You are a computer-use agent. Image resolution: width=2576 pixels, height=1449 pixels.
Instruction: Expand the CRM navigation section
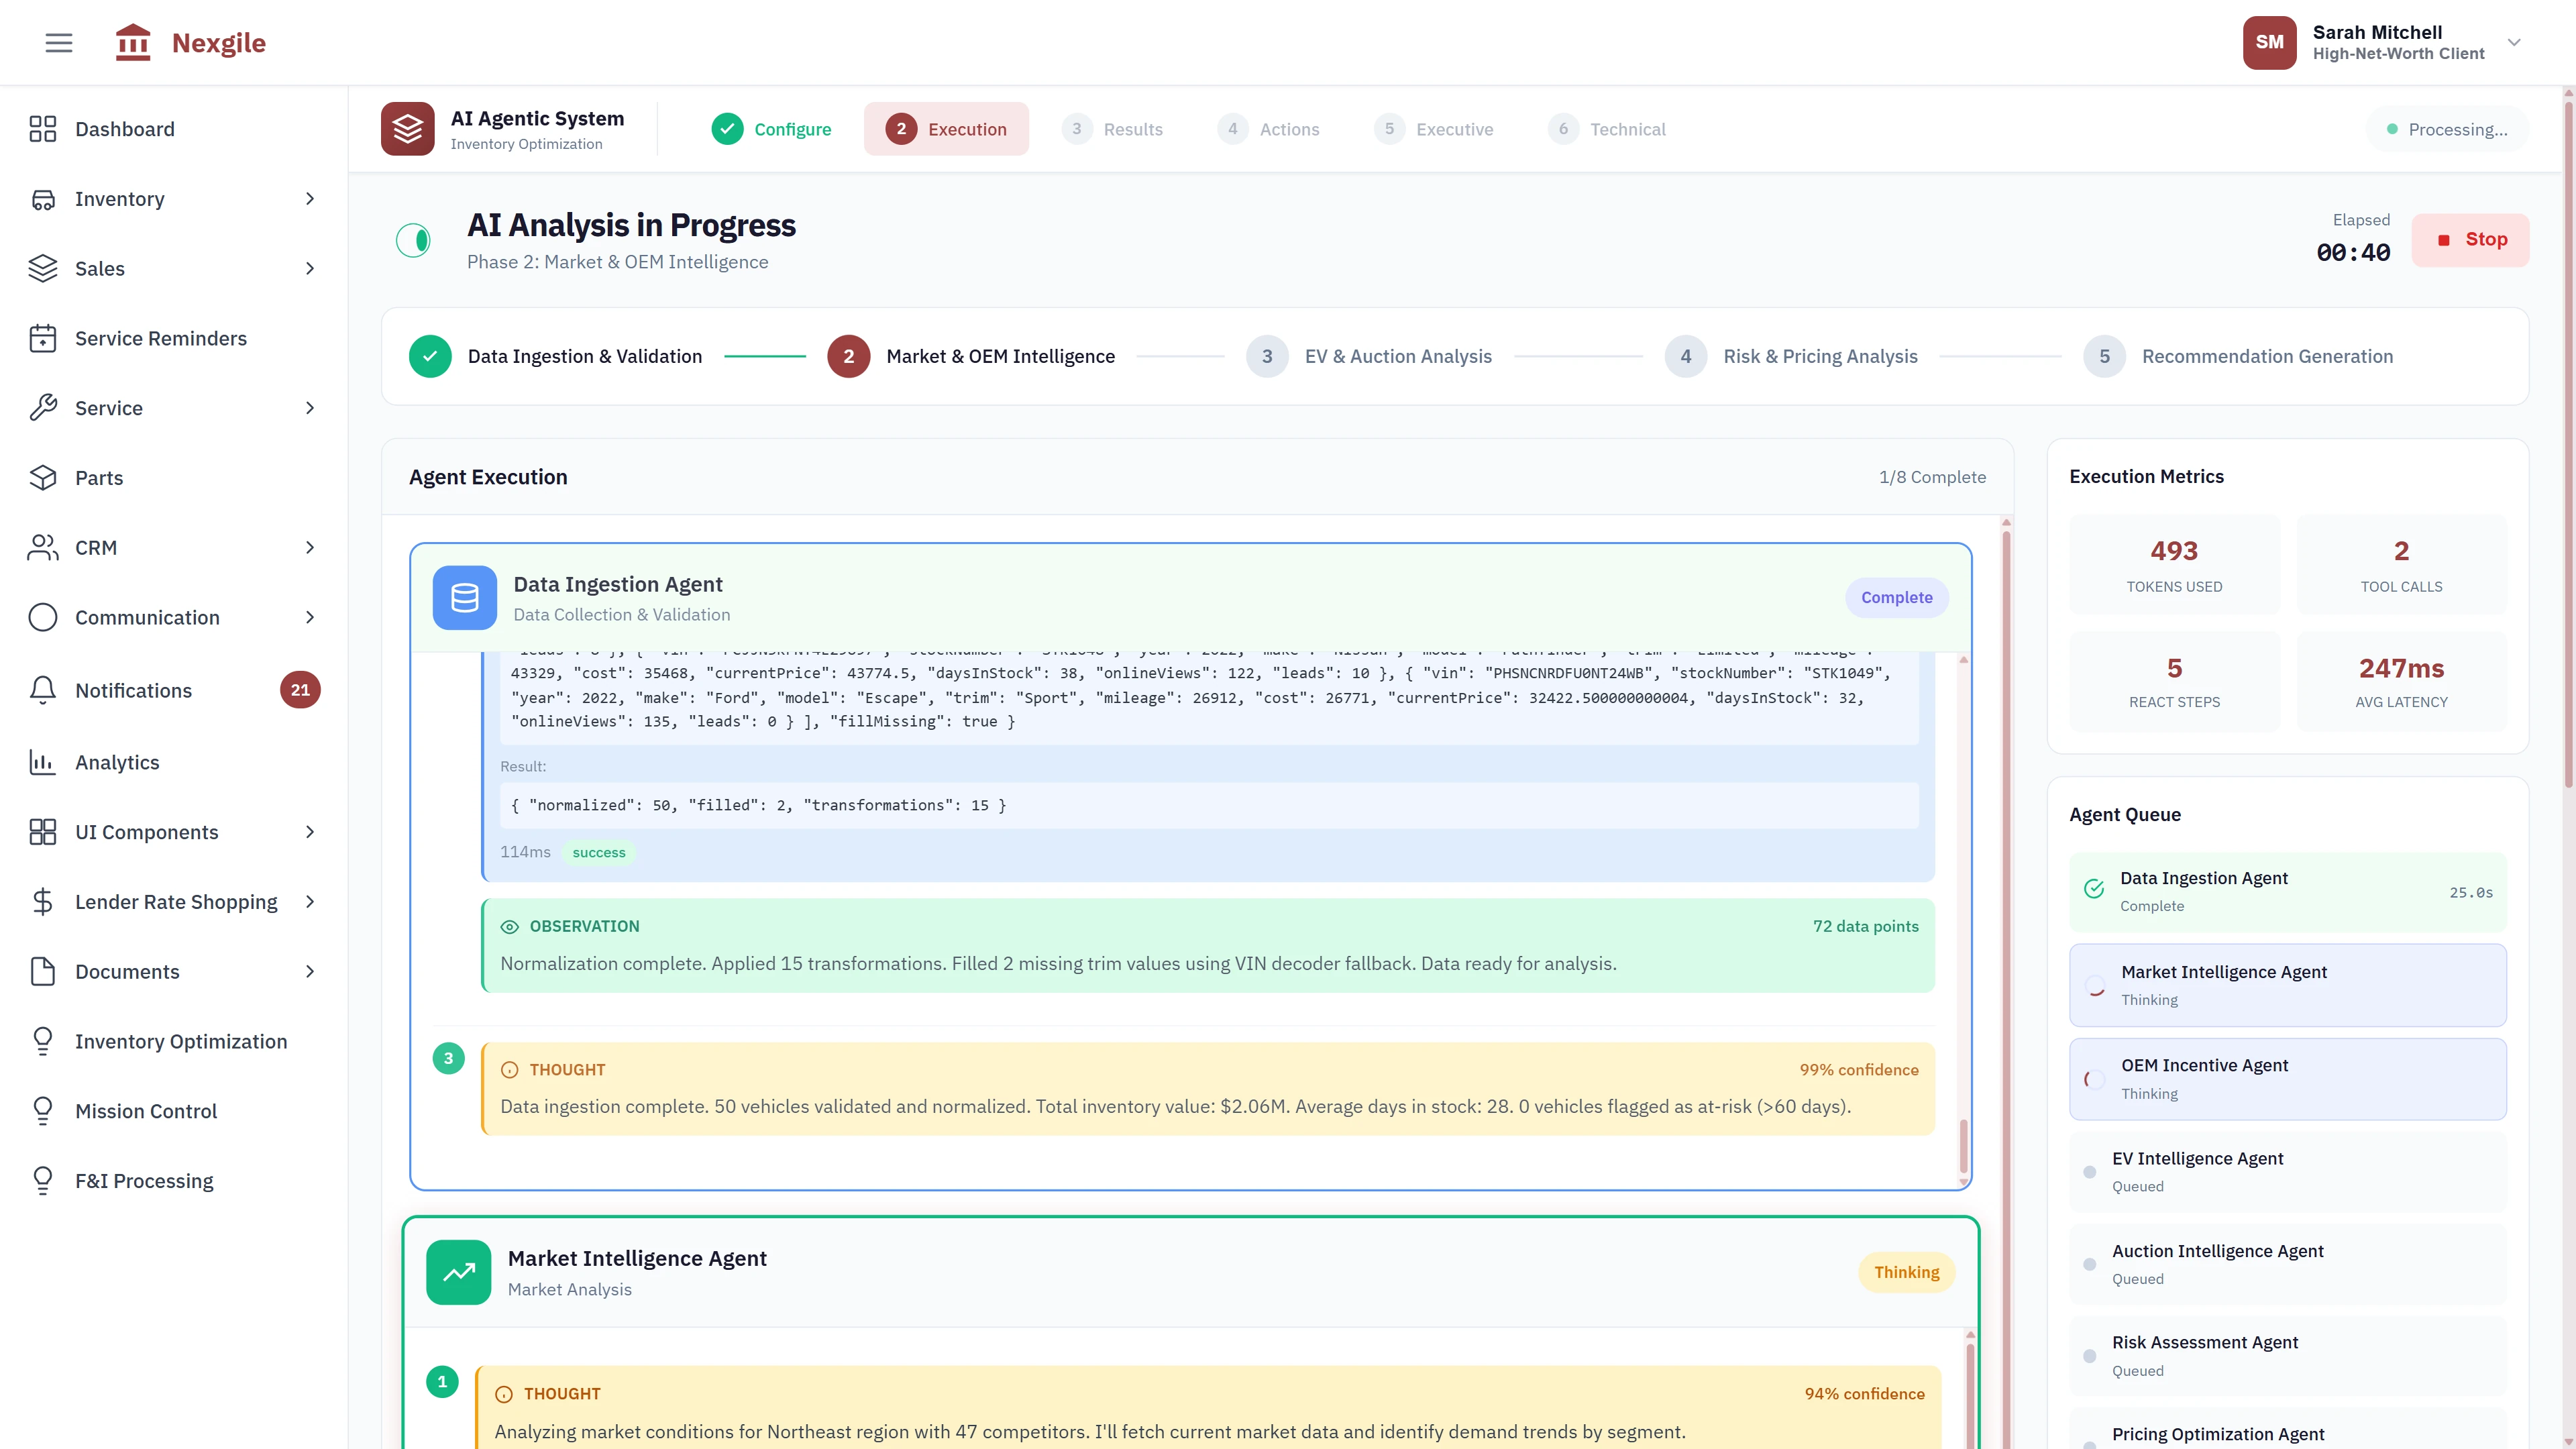click(309, 548)
